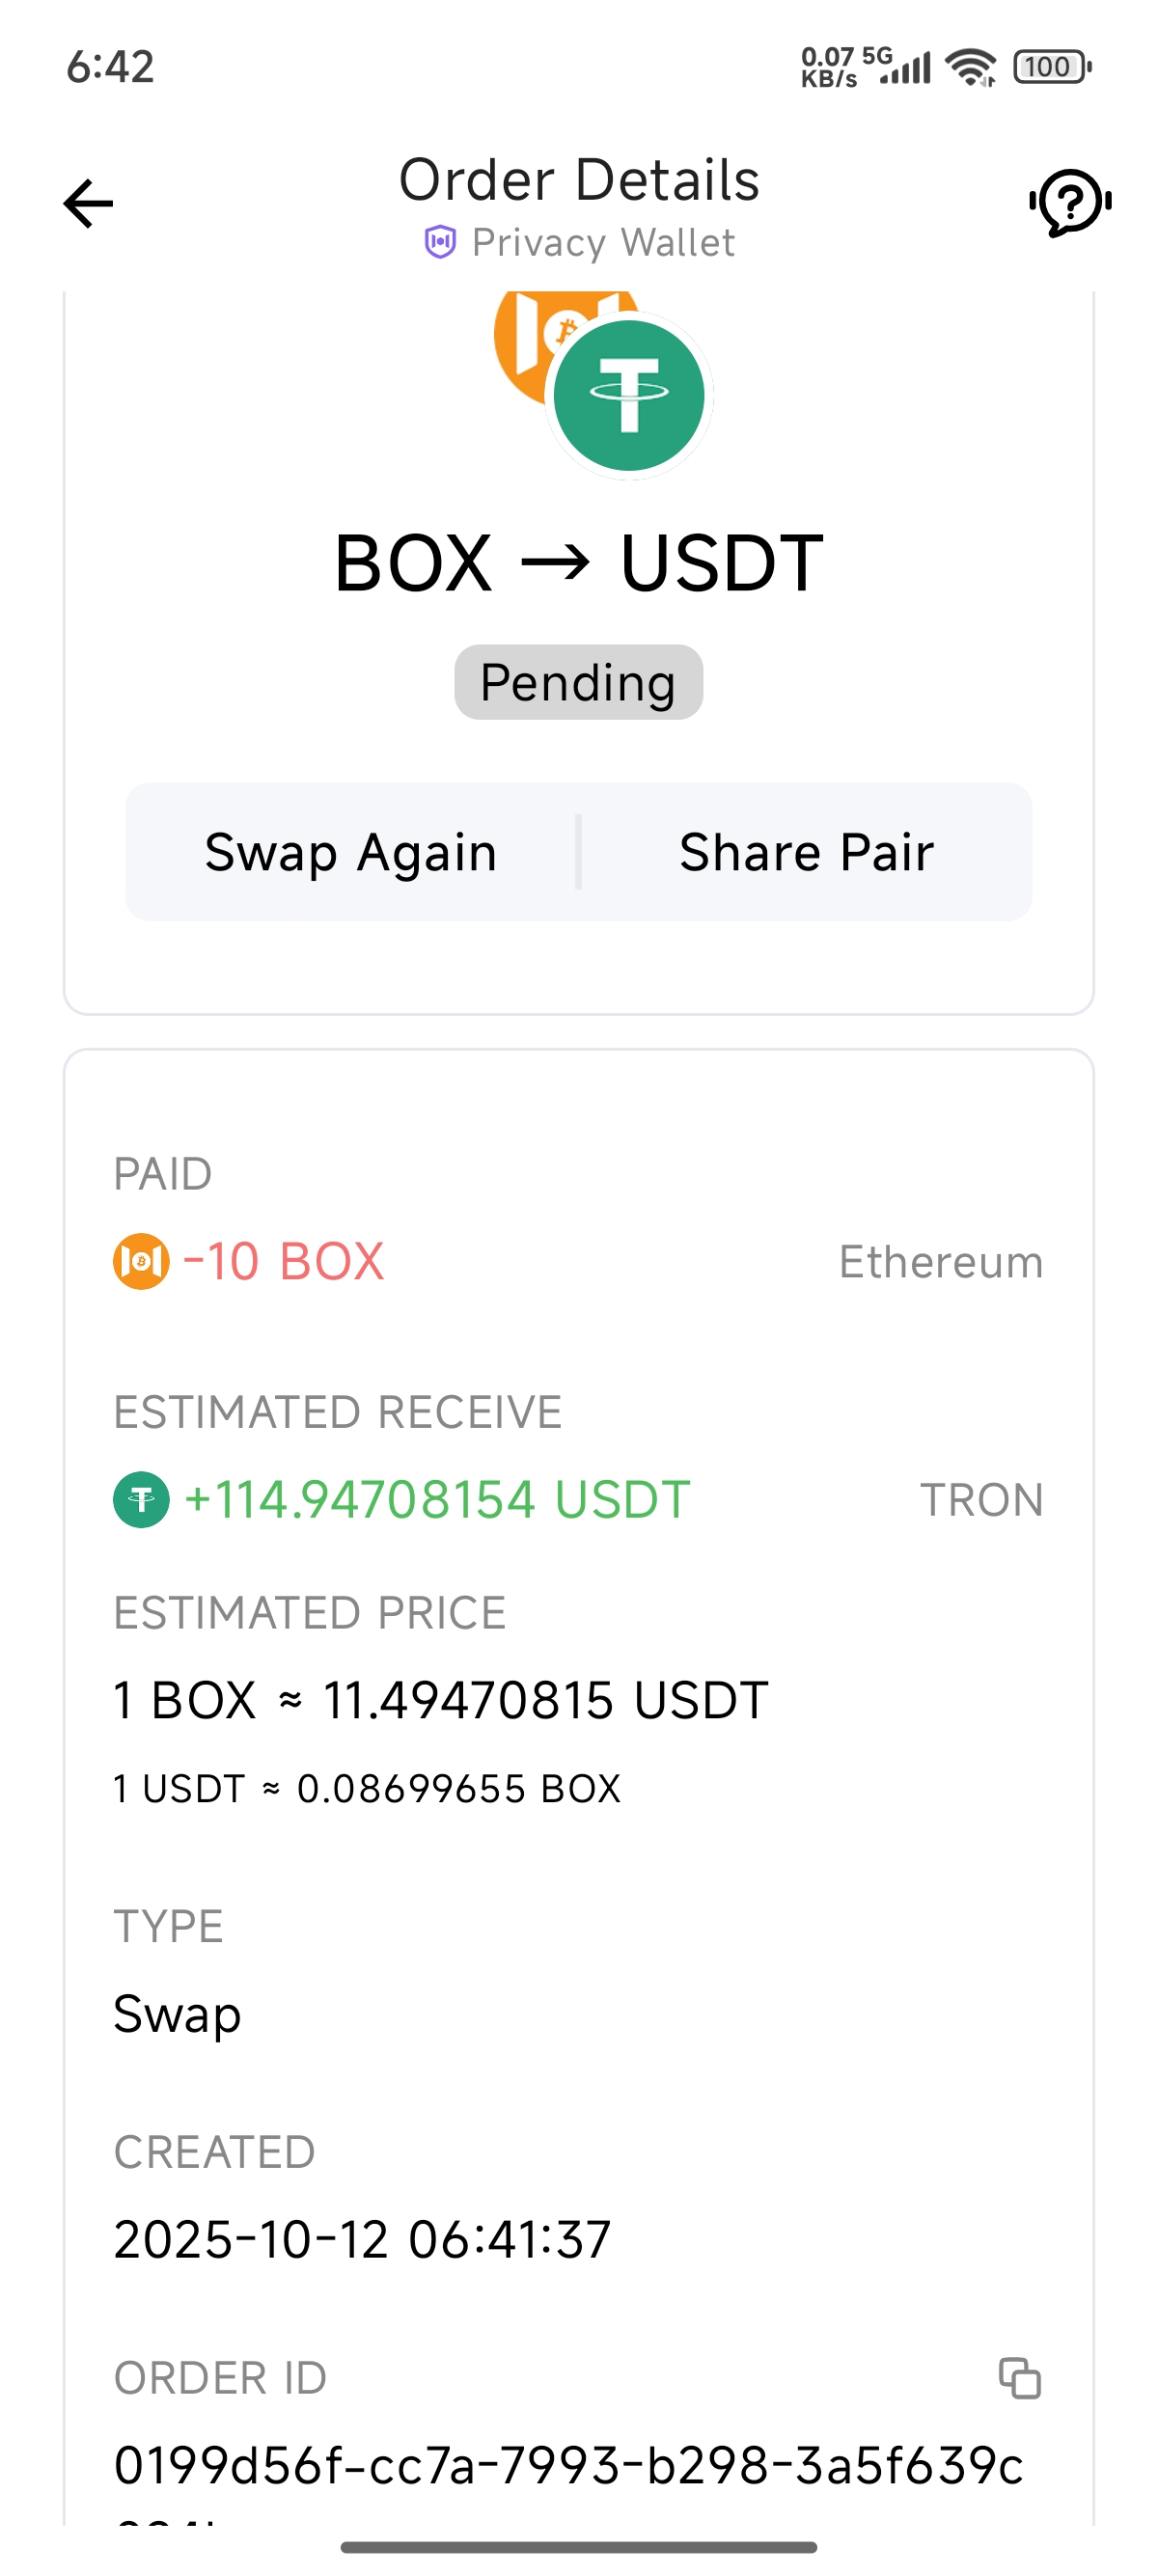Tap the created date 2025-10-12 timestamp
This screenshot has height=2576, width=1158.
pos(362,2240)
